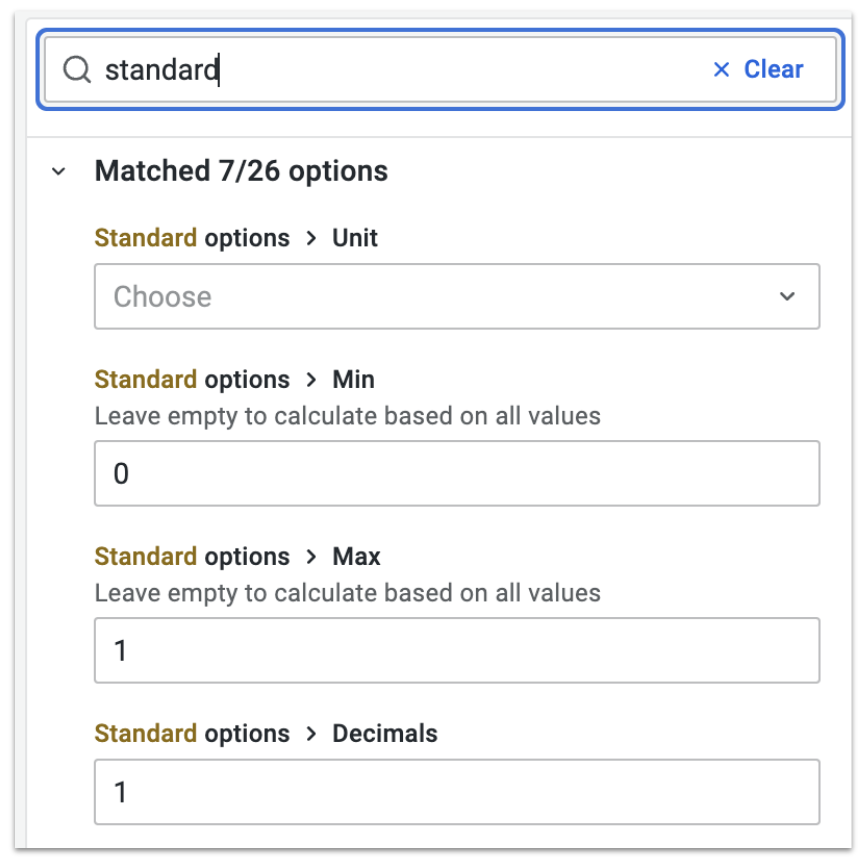Open the Unit Choose dropdown
The width and height of the screenshot is (862, 862).
[x=457, y=296]
